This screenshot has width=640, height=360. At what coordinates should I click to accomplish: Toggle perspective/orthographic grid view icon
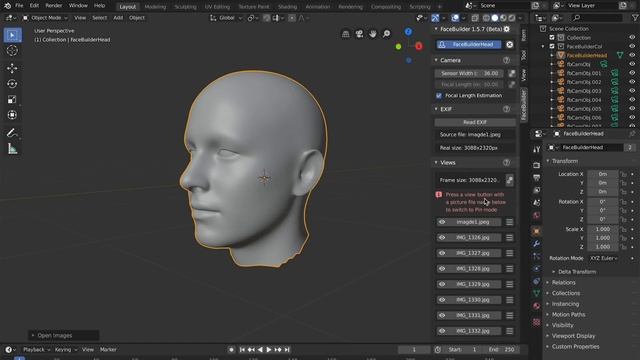point(345,34)
